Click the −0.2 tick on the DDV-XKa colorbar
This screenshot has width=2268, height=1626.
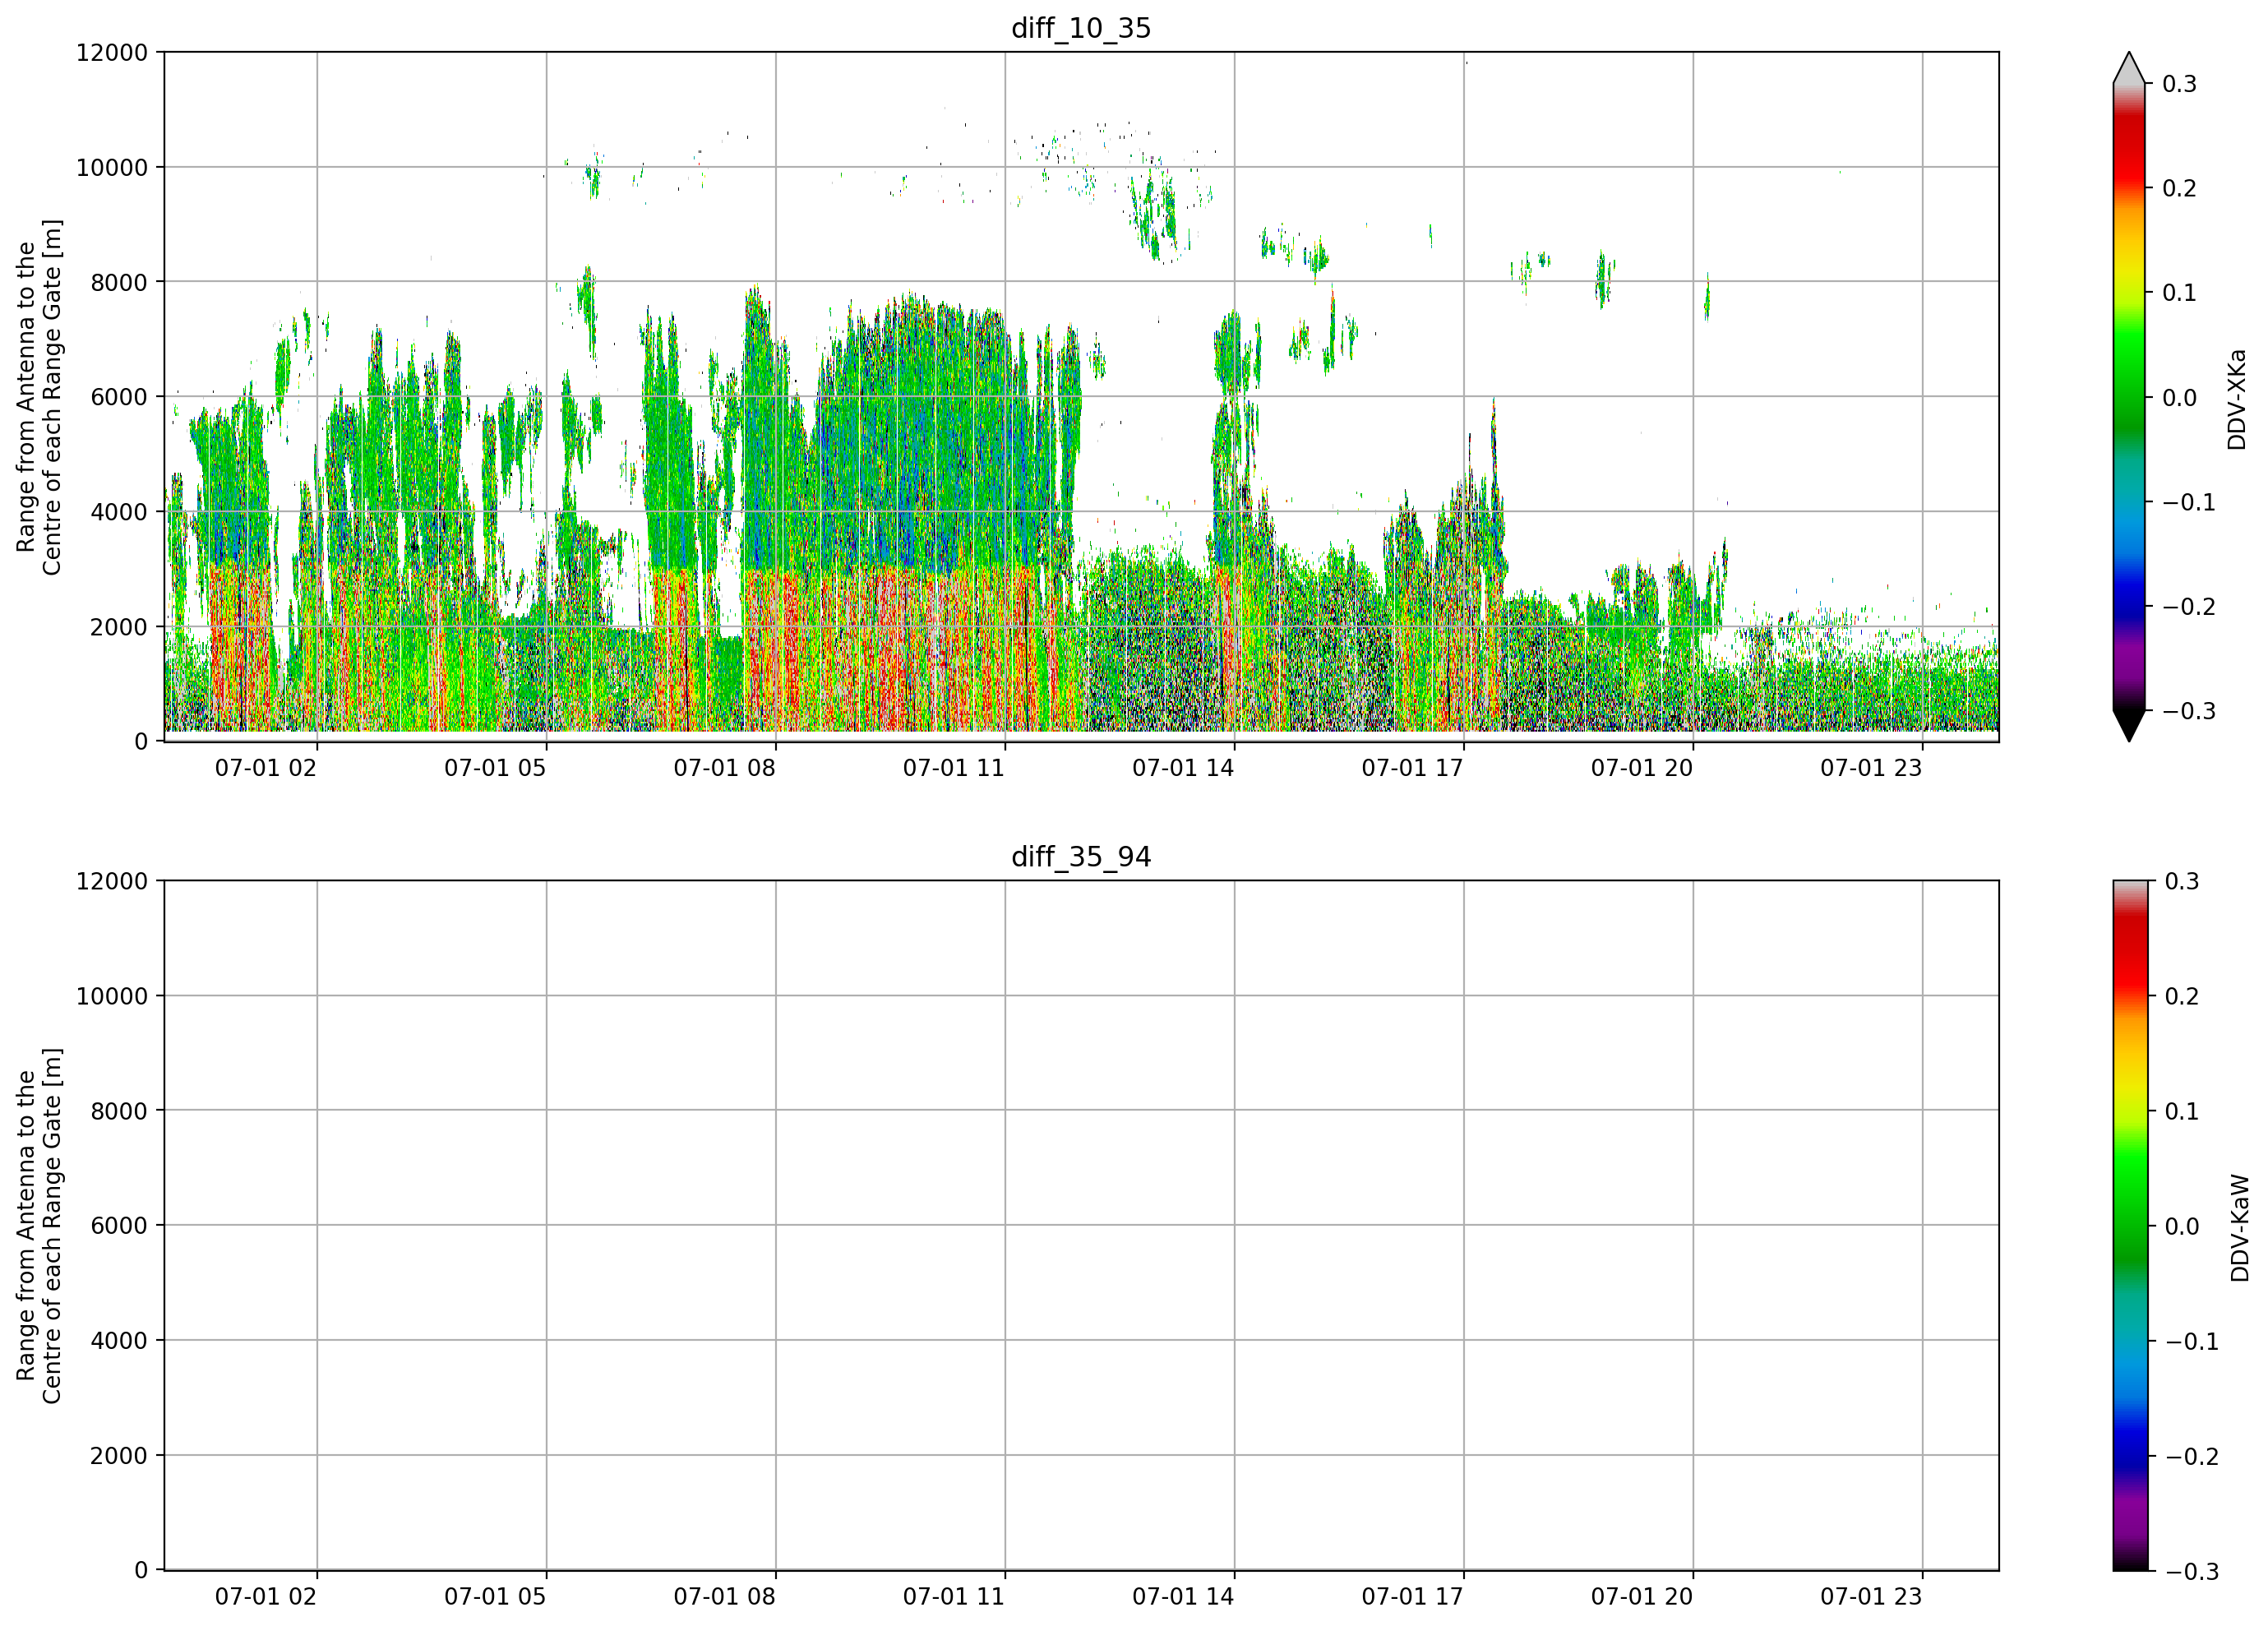click(x=2189, y=607)
